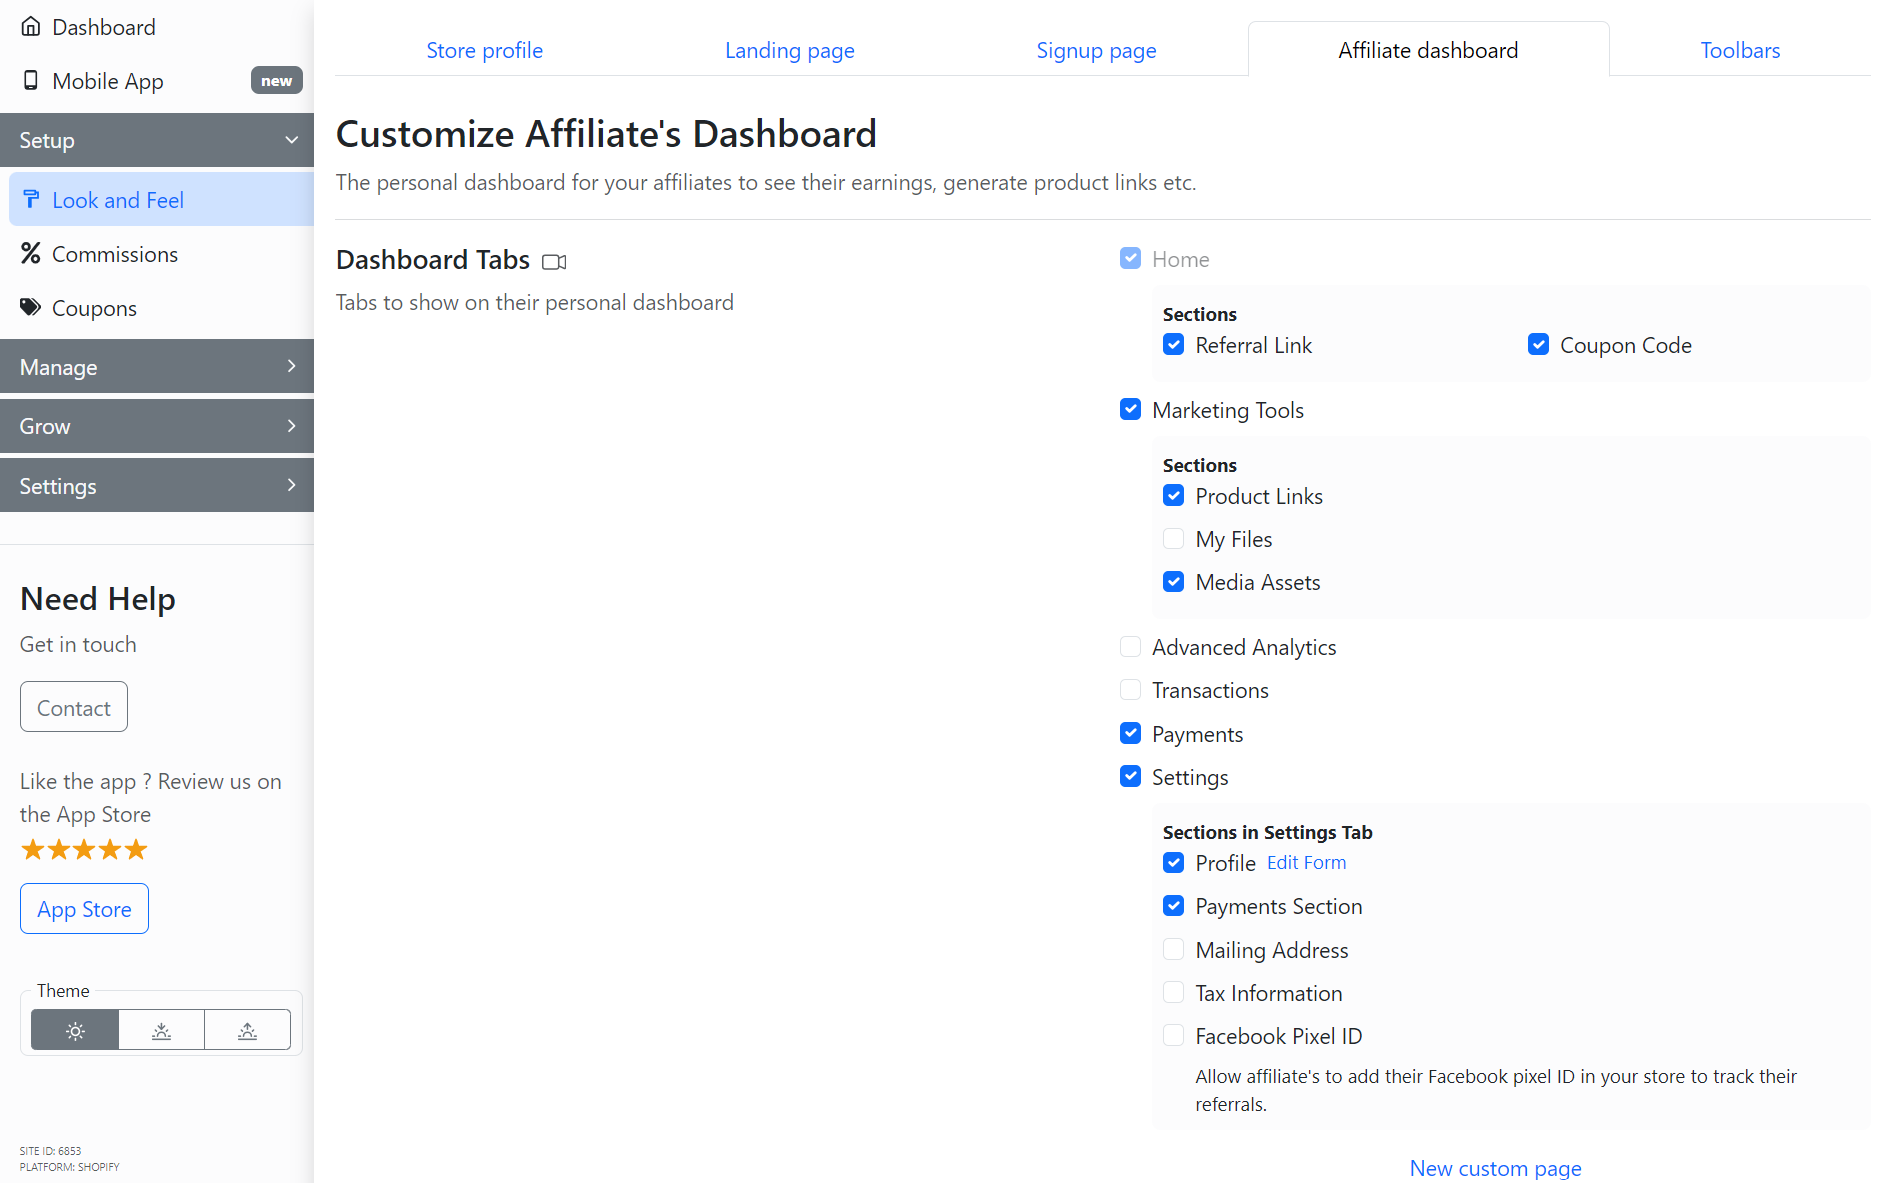1888x1183 pixels.
Task: Collapse the Setup sidebar section
Action: pos(157,140)
